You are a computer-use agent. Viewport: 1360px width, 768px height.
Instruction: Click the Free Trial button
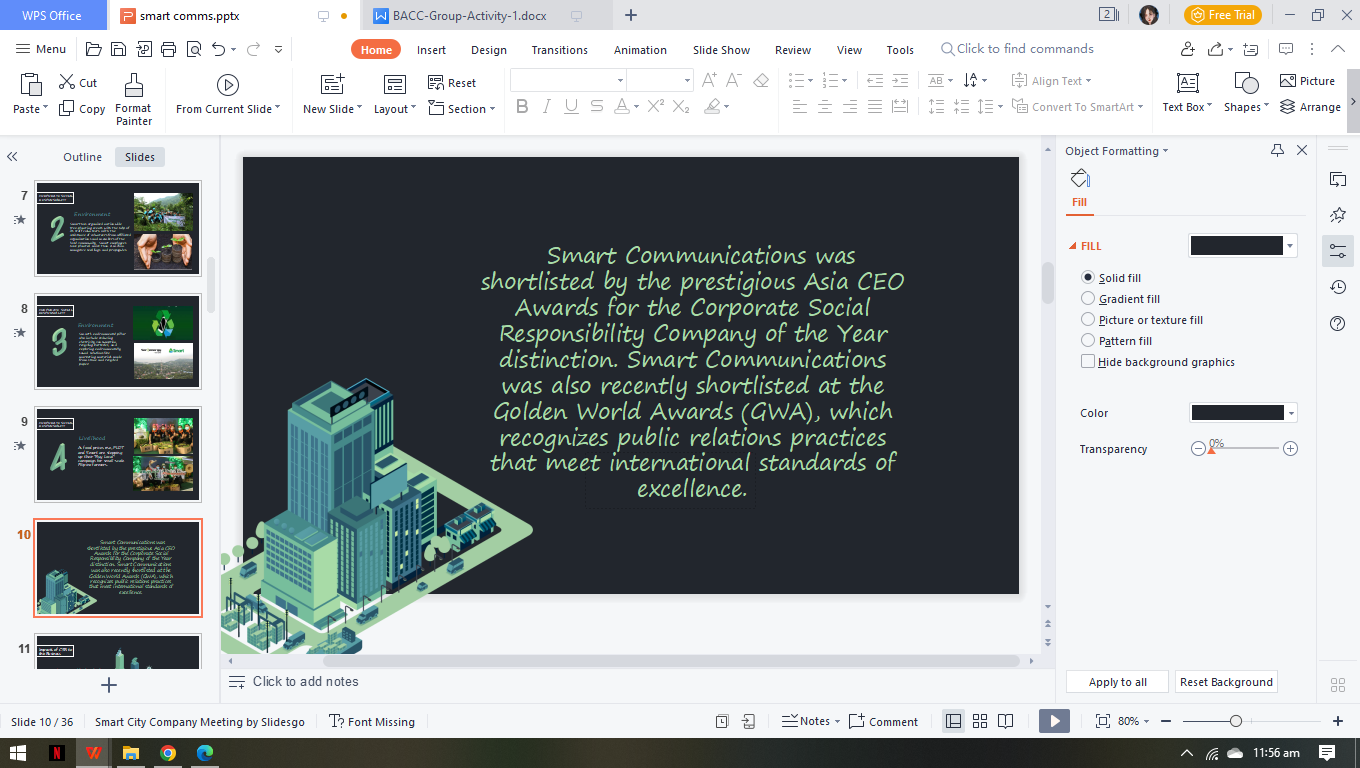pyautogui.click(x=1222, y=15)
